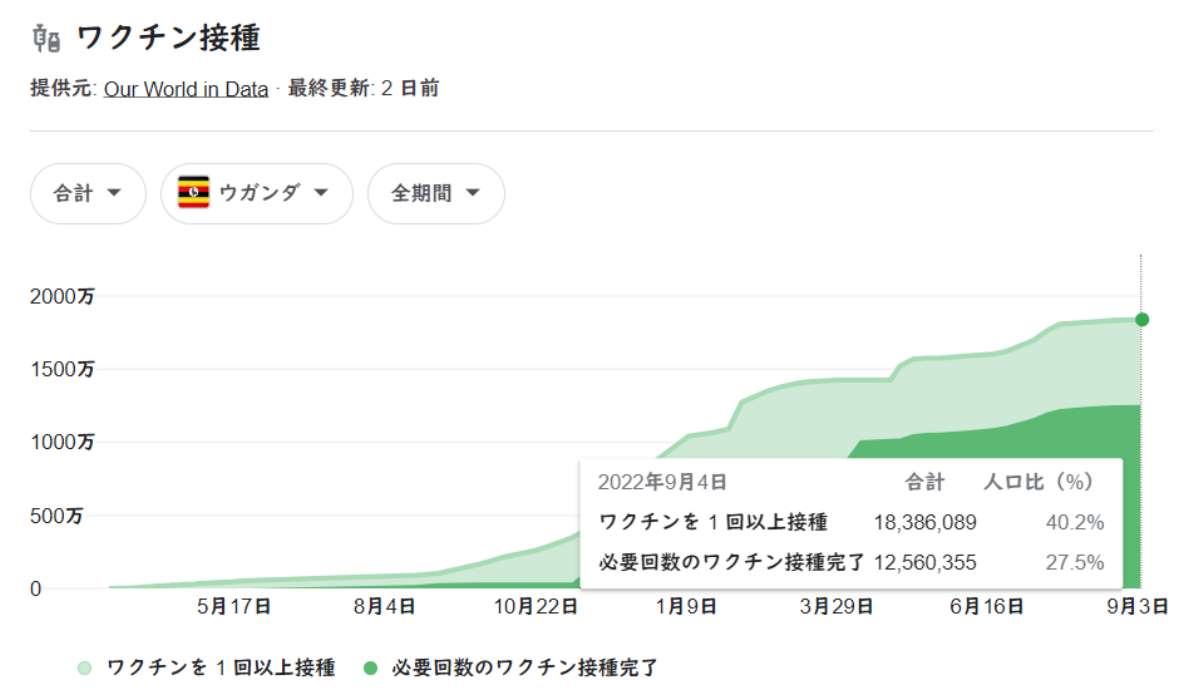Viewport: 1199px width, 700px height.
Task: Click the 5月17日 x-axis date label
Action: tap(234, 605)
